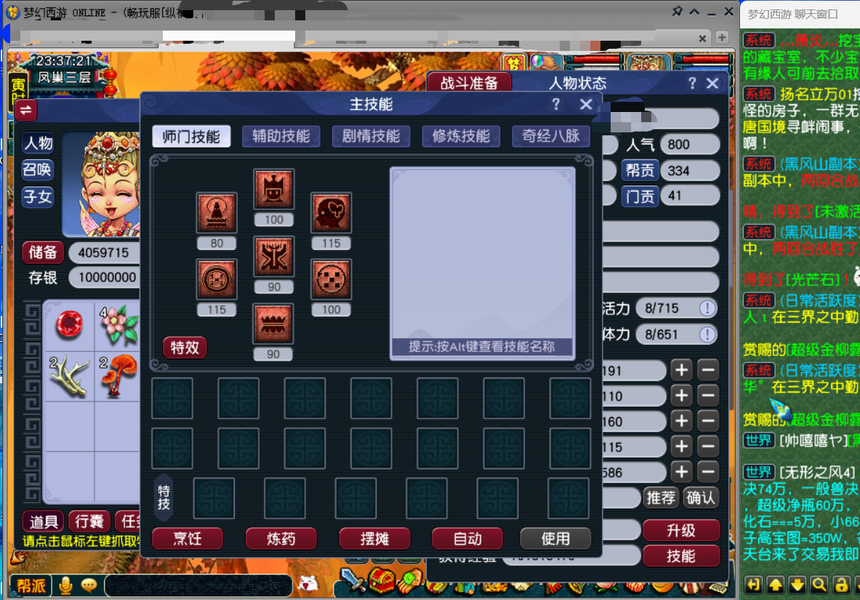
Task: Click the orange lingzhi mushroom item
Action: click(118, 376)
